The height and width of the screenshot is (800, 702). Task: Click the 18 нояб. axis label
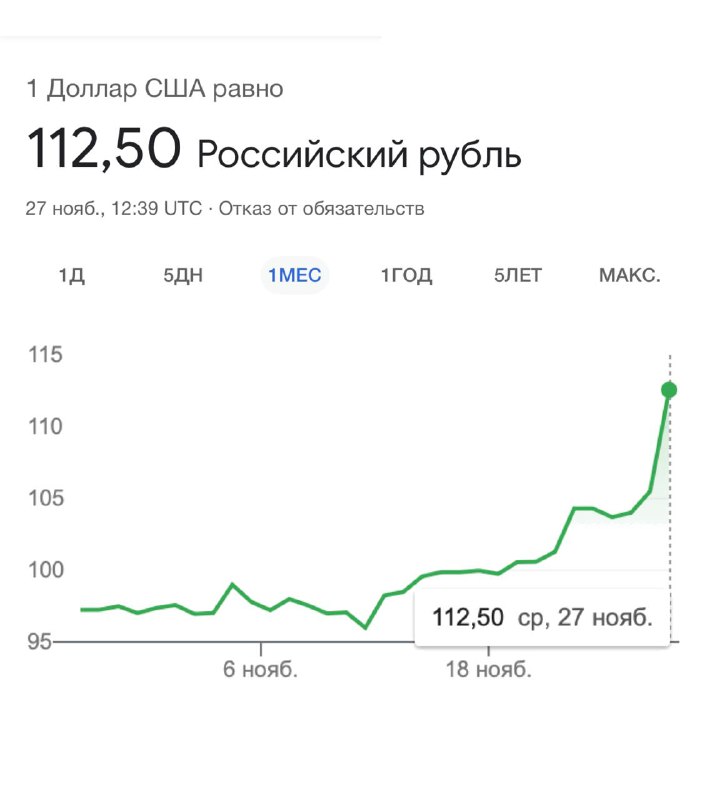489,669
